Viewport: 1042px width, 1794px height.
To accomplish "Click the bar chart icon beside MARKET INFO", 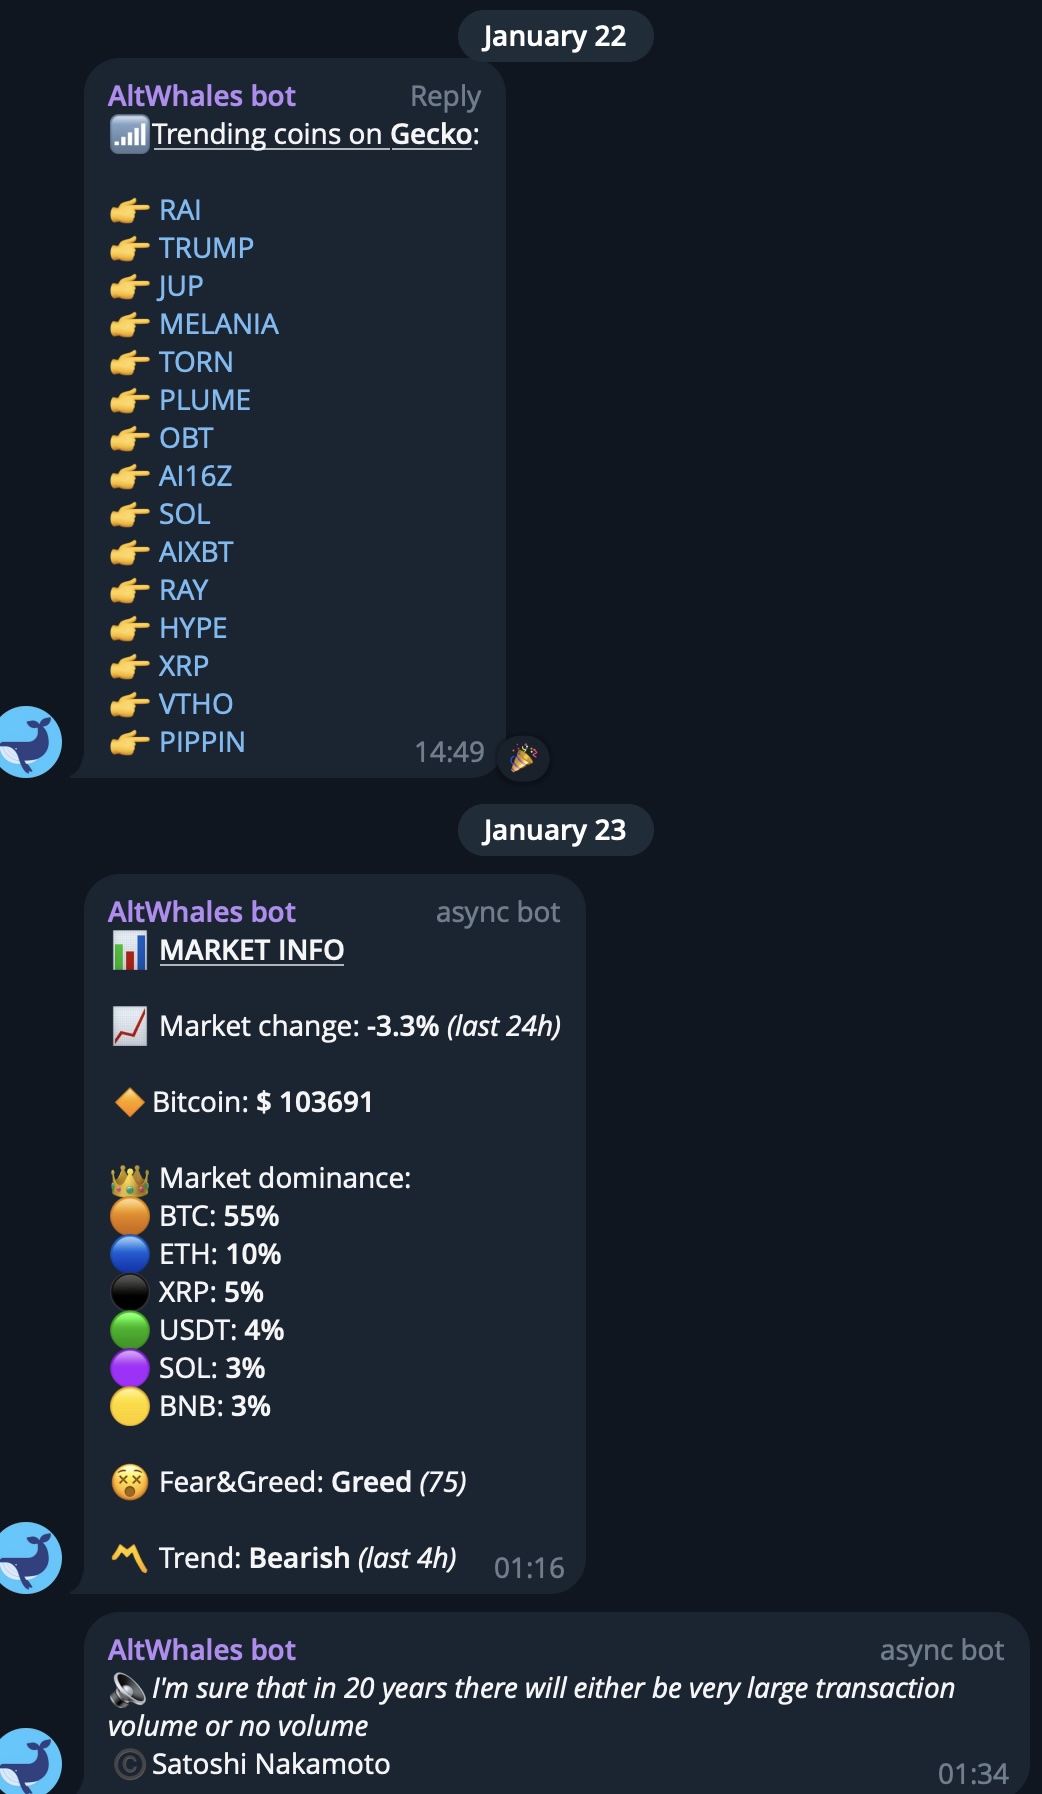I will 130,950.
